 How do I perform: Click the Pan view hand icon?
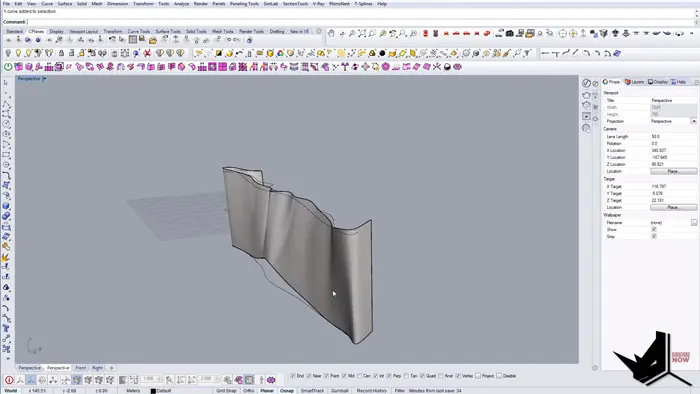pos(331,33)
